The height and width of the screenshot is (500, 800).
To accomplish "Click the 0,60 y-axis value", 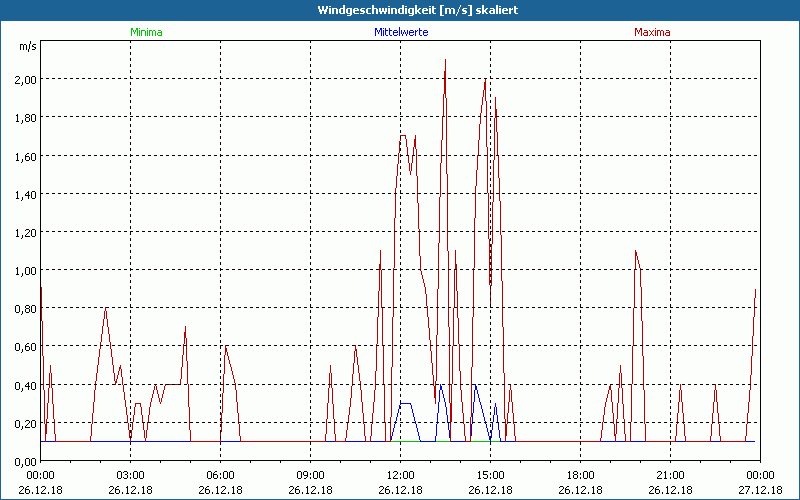I will click(23, 347).
